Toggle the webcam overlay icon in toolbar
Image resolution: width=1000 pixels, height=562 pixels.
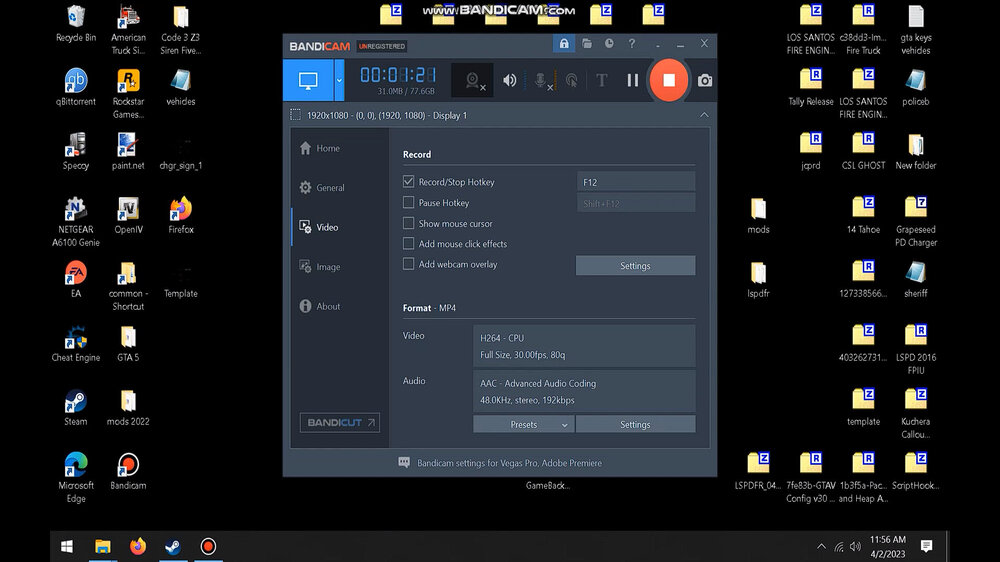(472, 80)
